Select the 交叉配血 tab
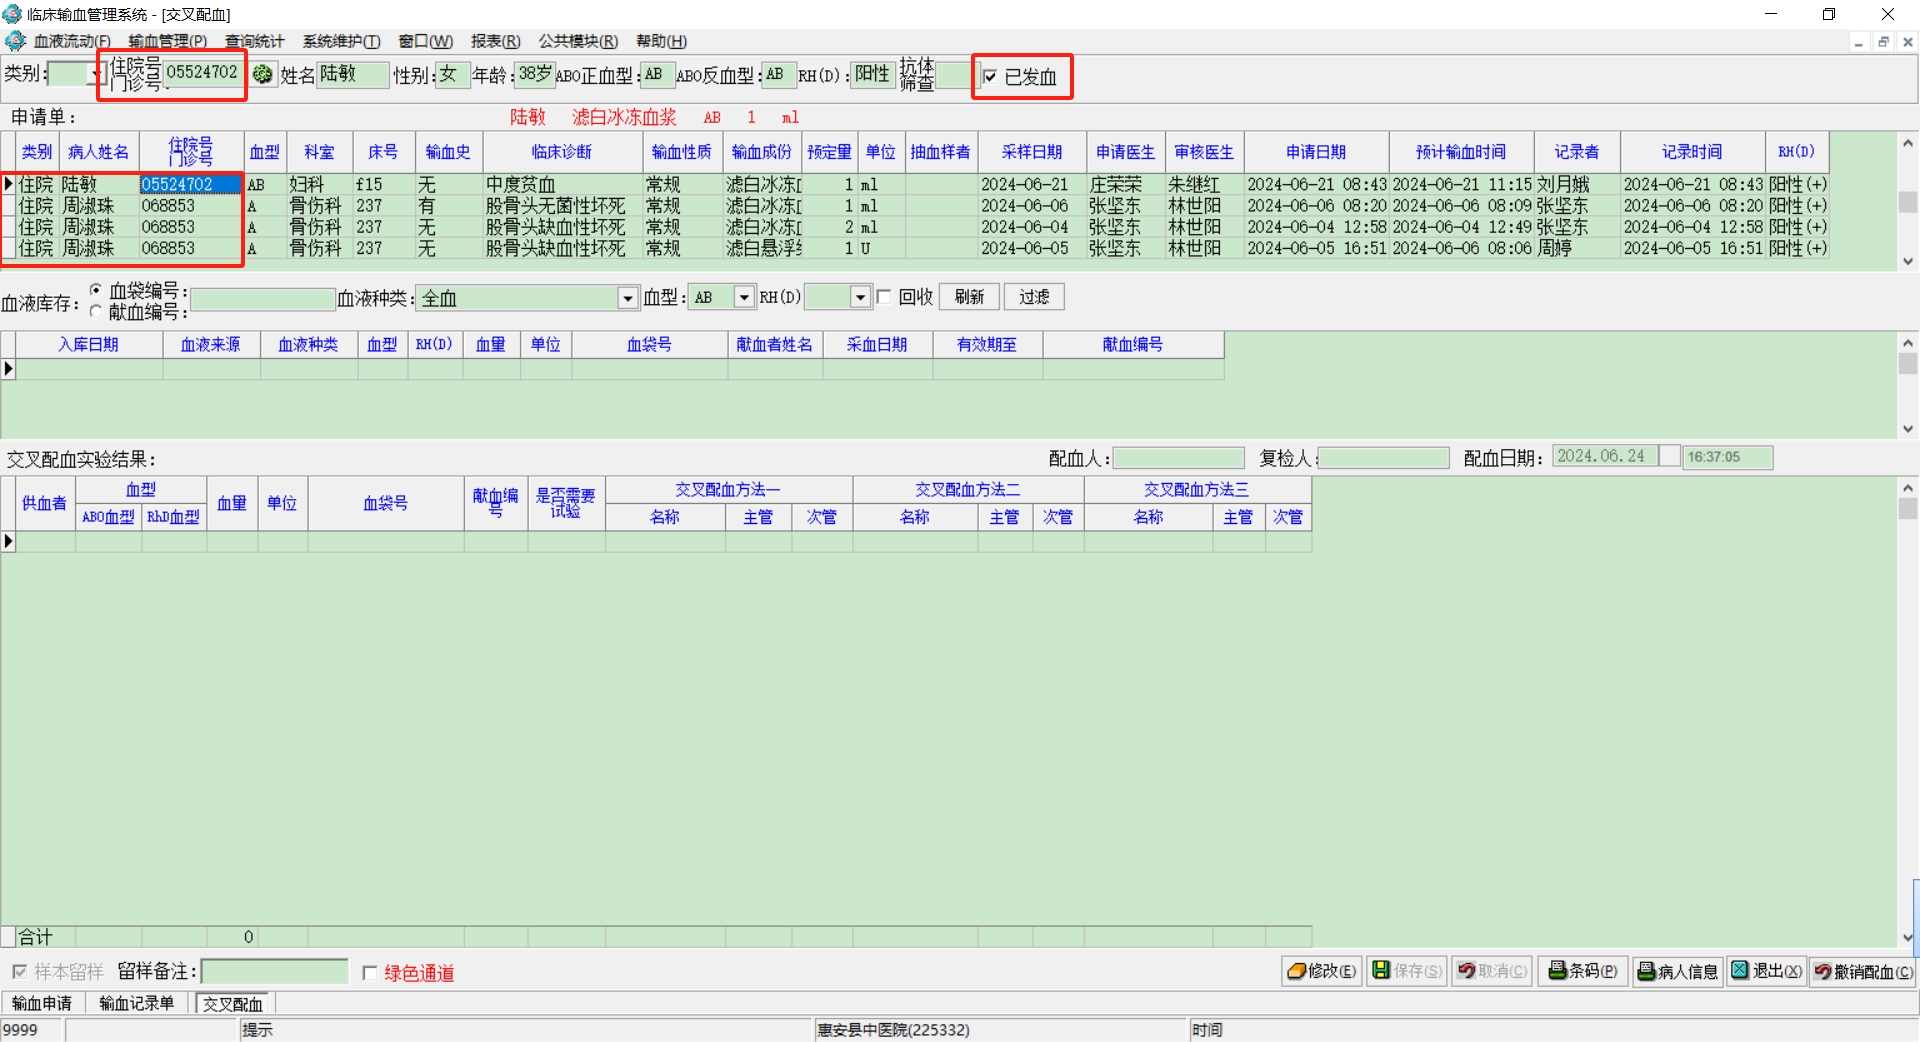 point(233,1004)
